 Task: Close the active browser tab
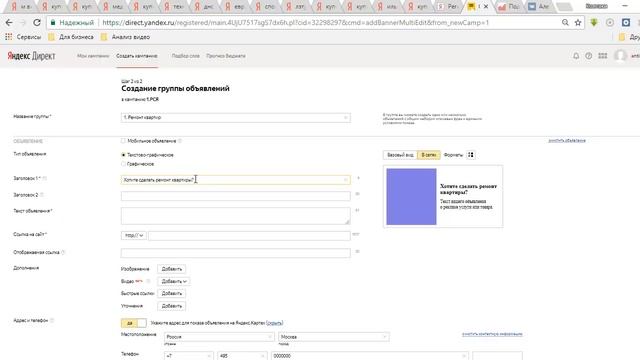[486, 7]
